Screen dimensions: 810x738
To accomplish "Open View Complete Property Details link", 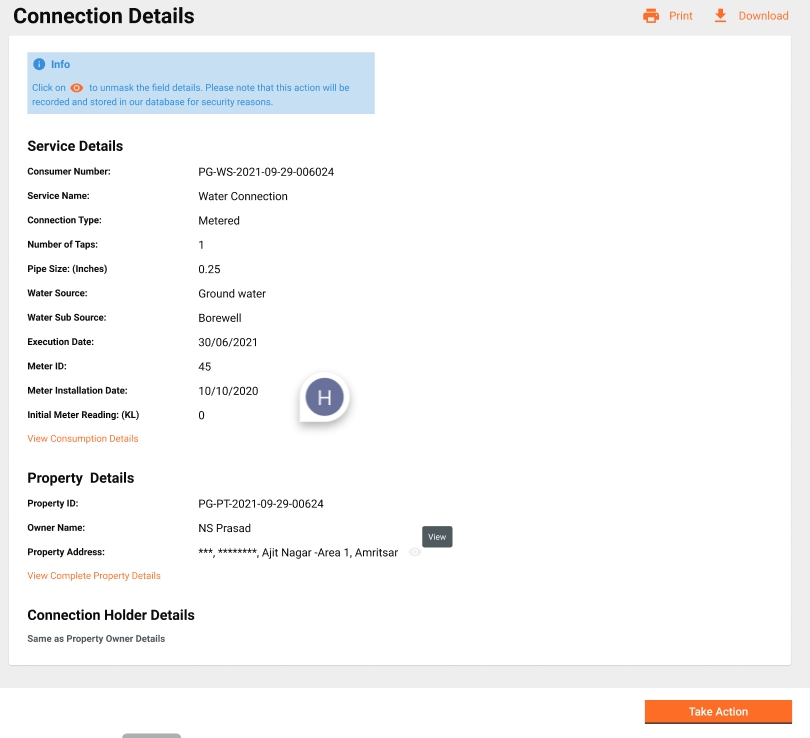I will tap(94, 576).
